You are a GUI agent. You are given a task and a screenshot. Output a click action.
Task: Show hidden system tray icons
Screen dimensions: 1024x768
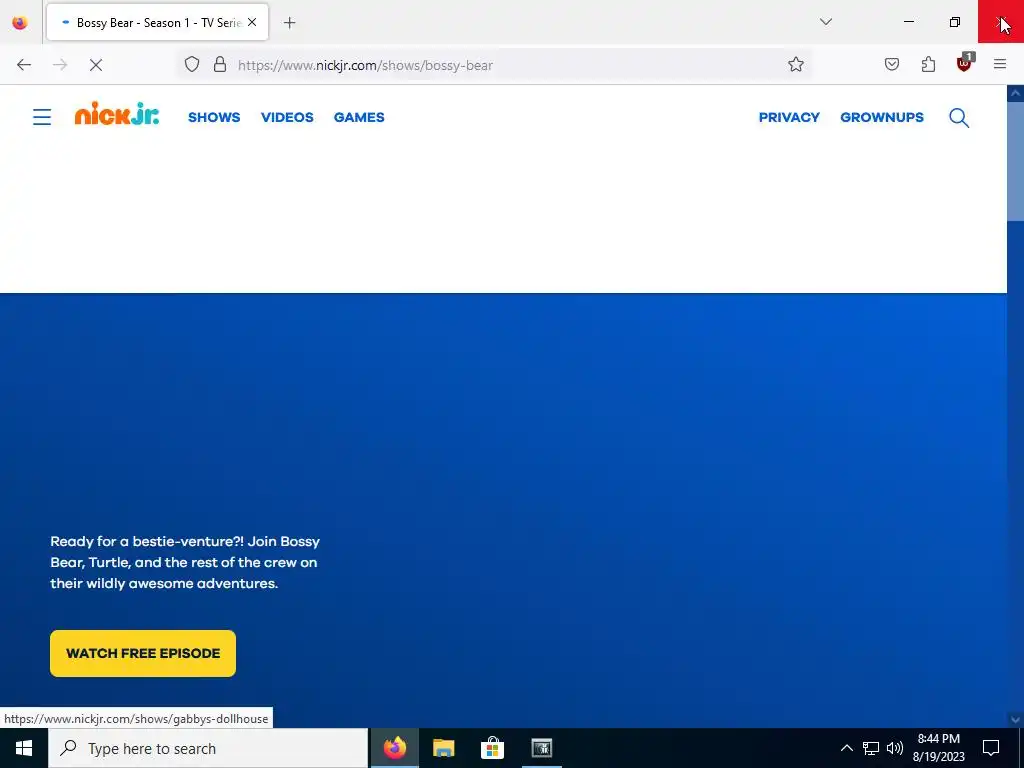click(x=846, y=748)
